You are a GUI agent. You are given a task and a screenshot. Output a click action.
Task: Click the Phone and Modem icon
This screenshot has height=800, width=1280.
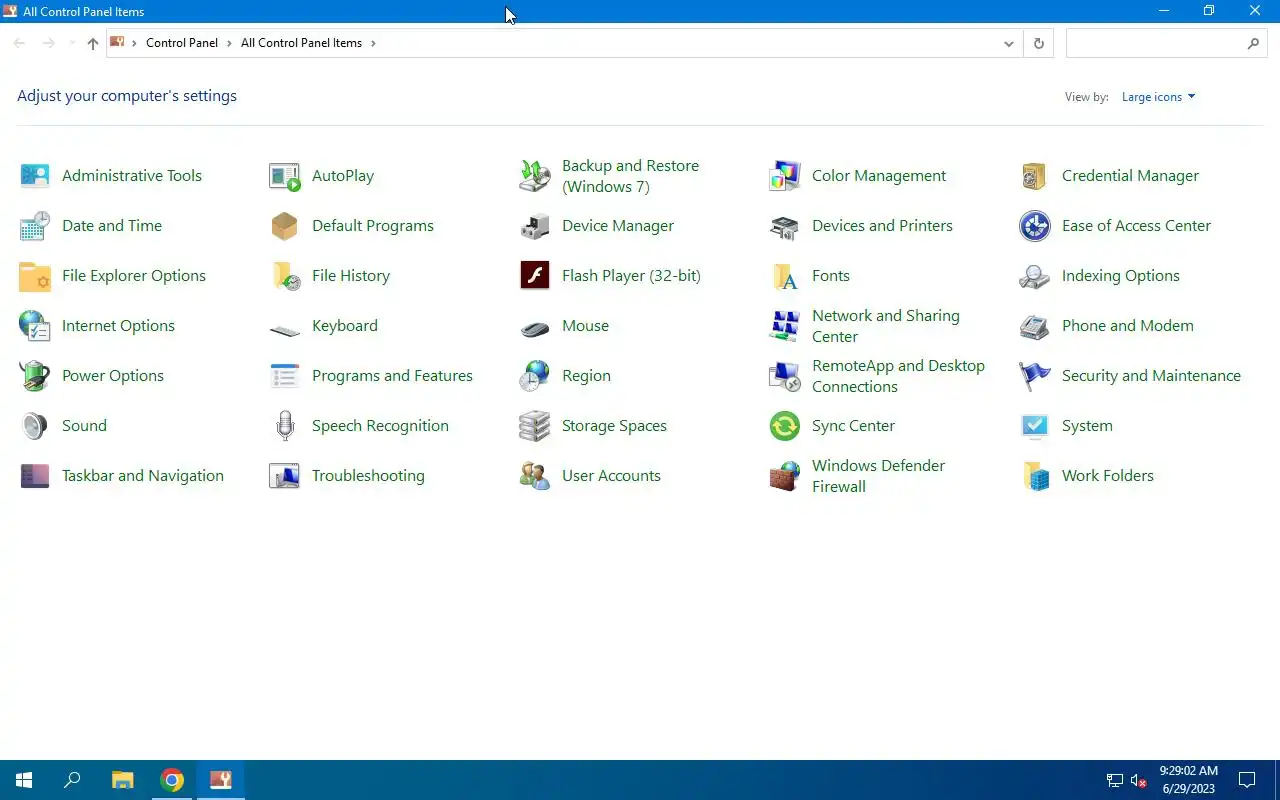tap(1035, 326)
